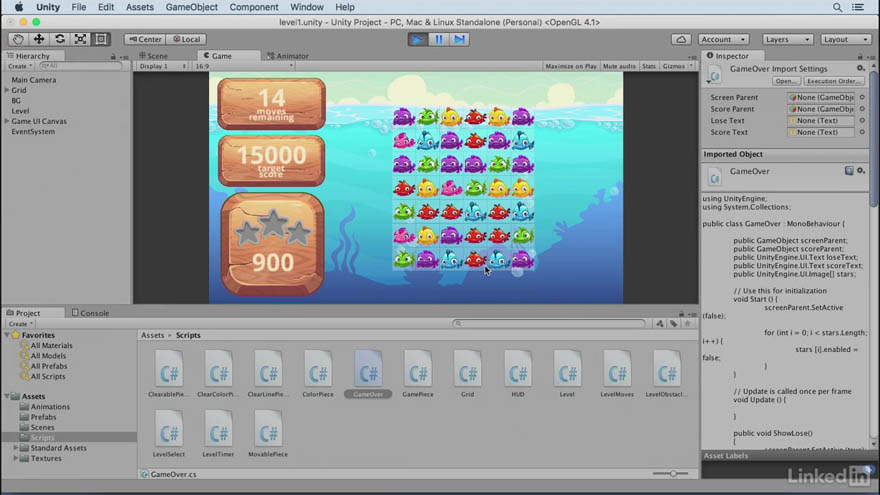880x495 pixels.
Task: Select the Rotate tool
Action: pos(59,39)
